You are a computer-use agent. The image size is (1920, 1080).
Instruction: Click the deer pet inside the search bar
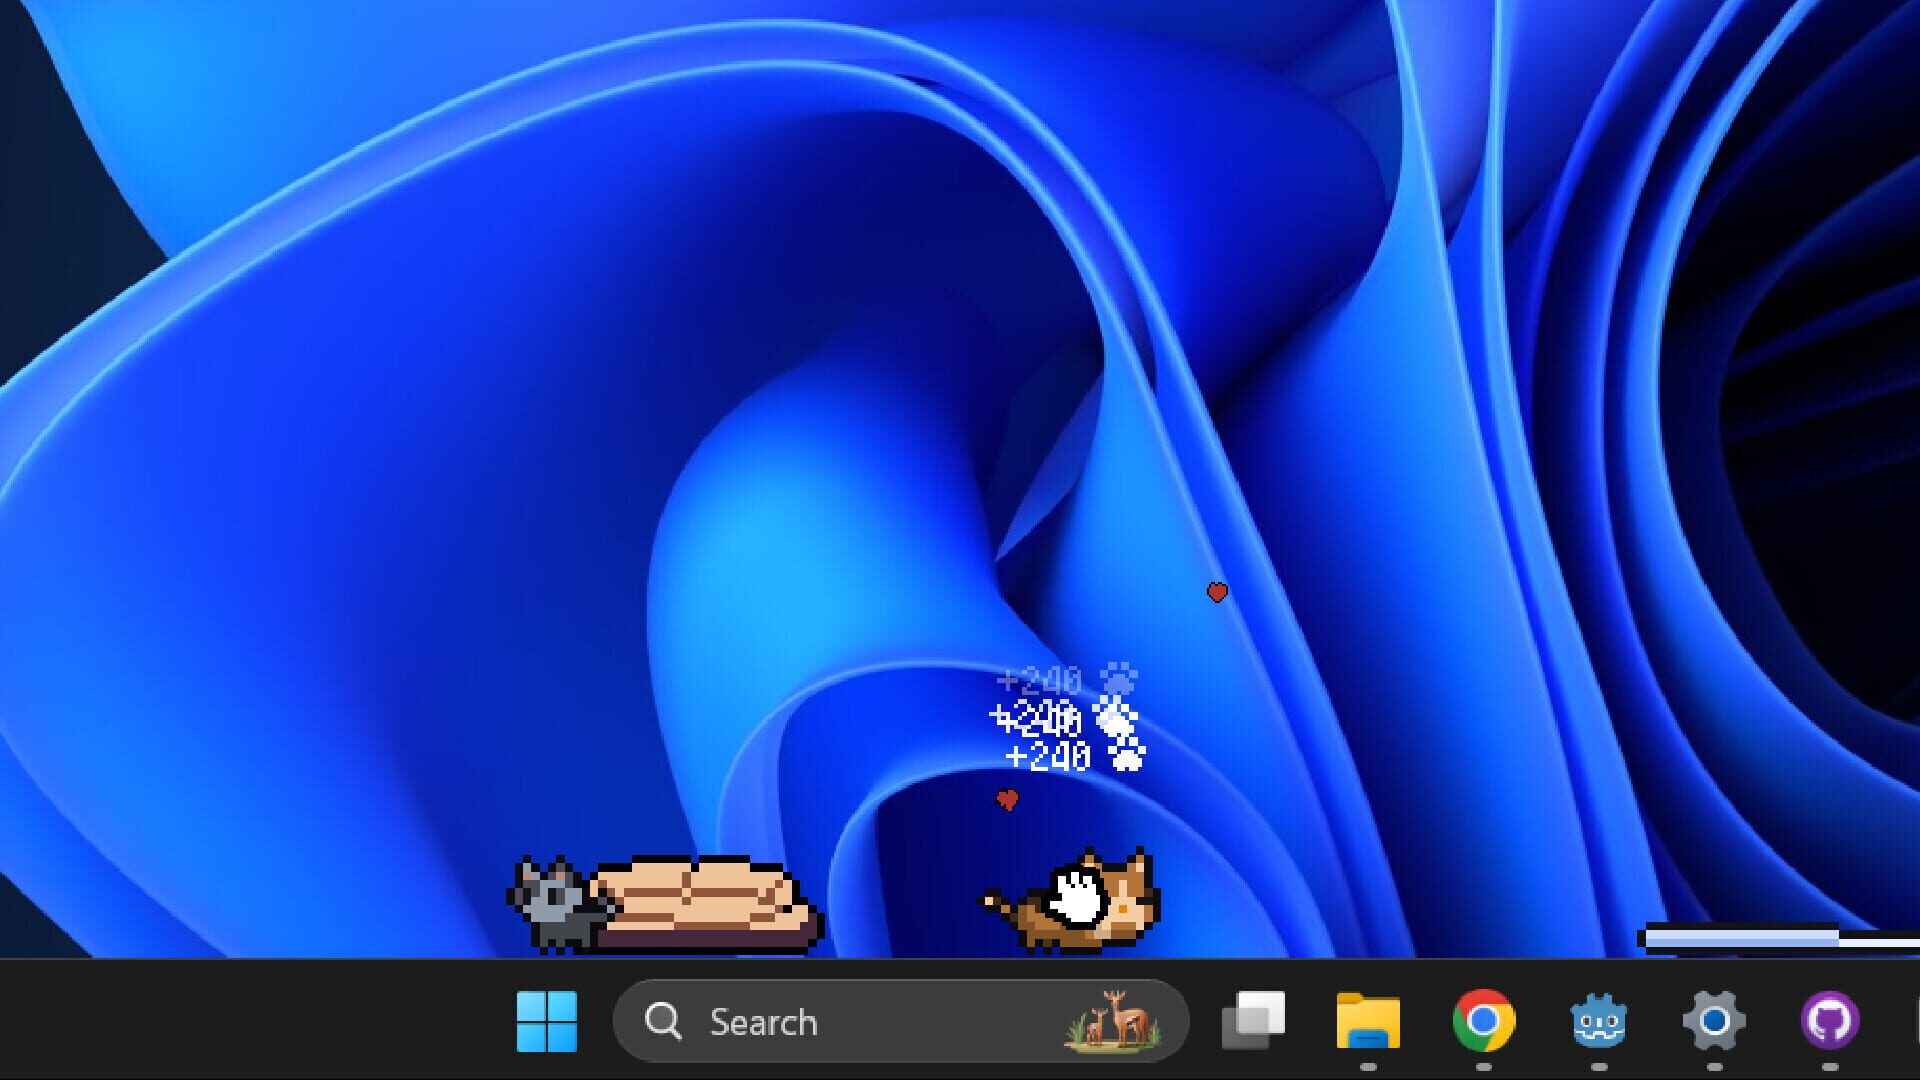click(x=1115, y=1021)
